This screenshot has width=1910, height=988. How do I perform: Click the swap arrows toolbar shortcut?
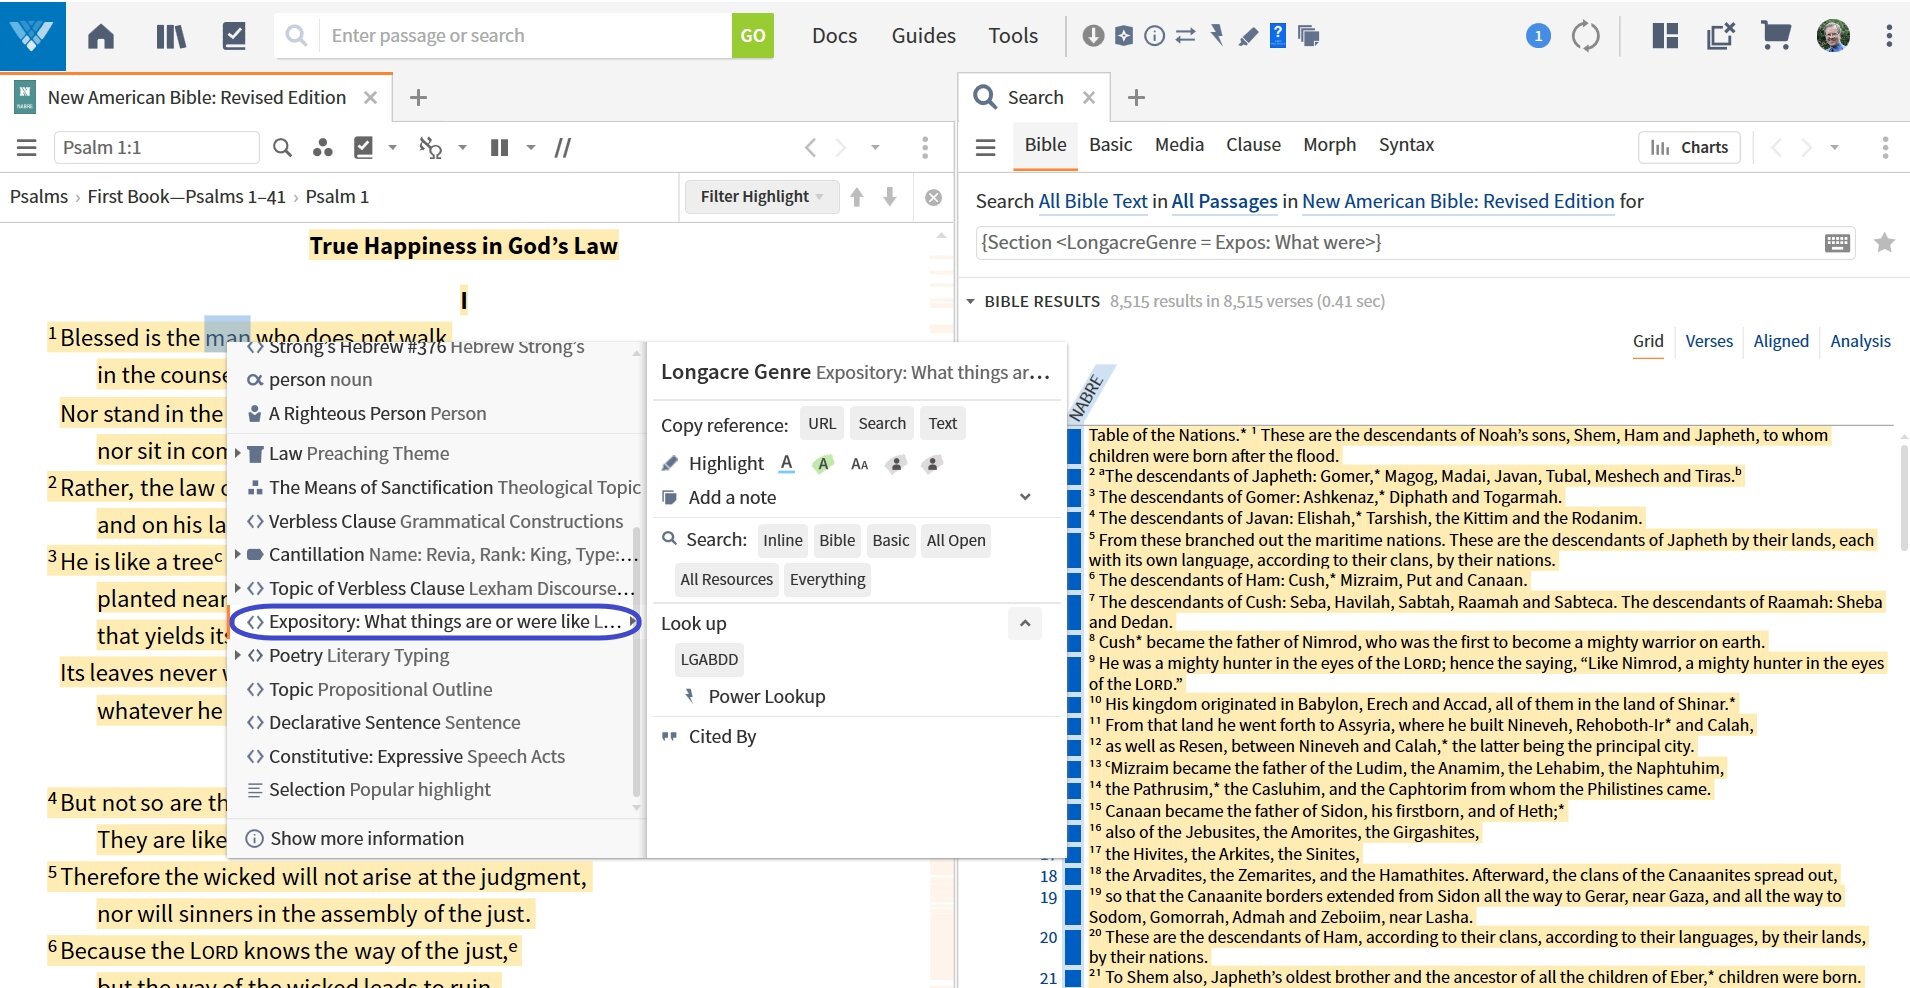point(1185,36)
